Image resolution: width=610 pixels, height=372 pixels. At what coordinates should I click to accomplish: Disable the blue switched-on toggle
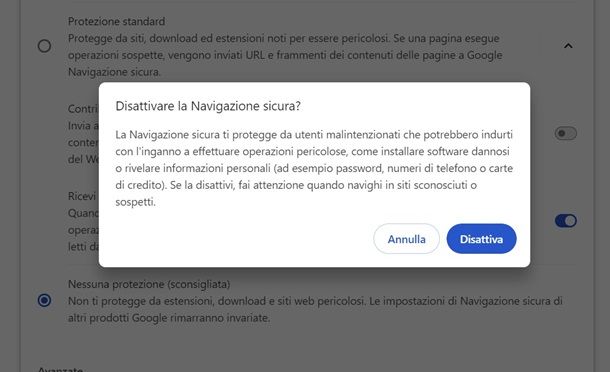click(566, 221)
